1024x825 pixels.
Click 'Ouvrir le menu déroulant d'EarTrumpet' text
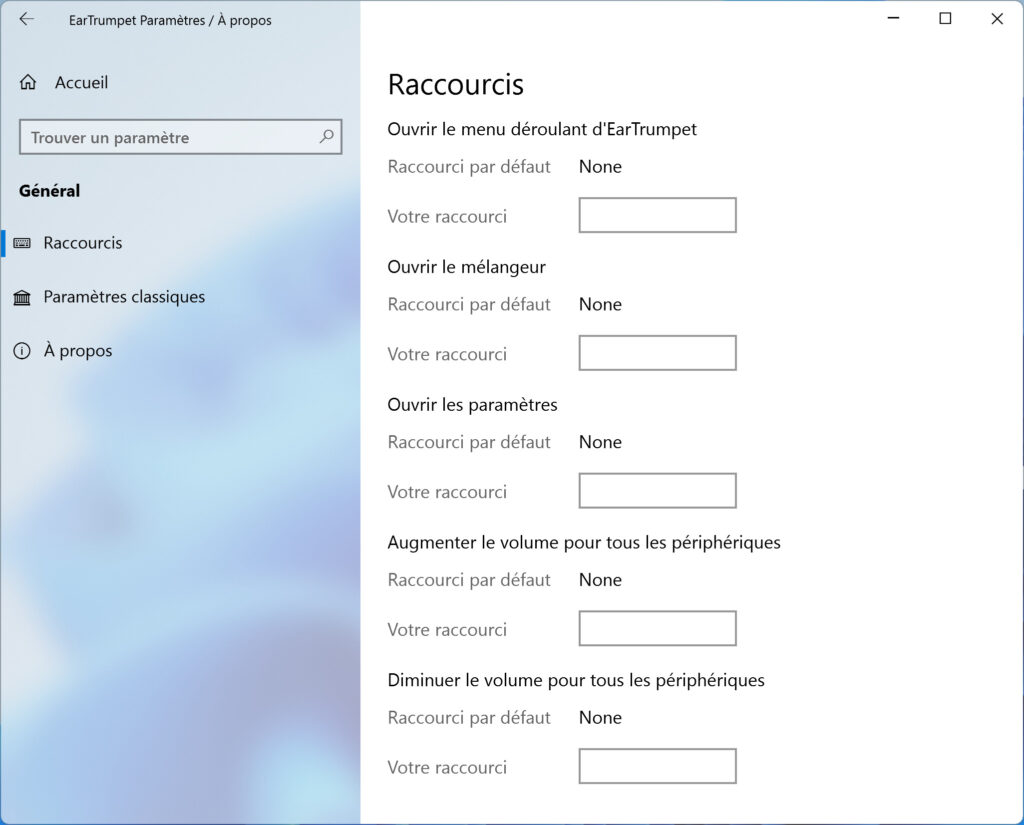tap(542, 129)
